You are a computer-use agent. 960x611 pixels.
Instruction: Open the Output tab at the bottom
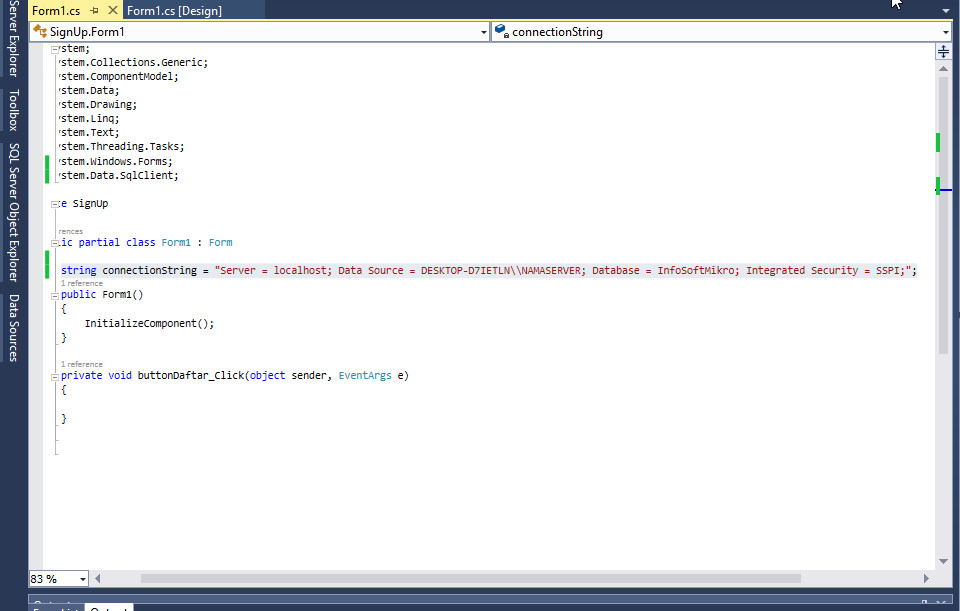click(x=108, y=608)
